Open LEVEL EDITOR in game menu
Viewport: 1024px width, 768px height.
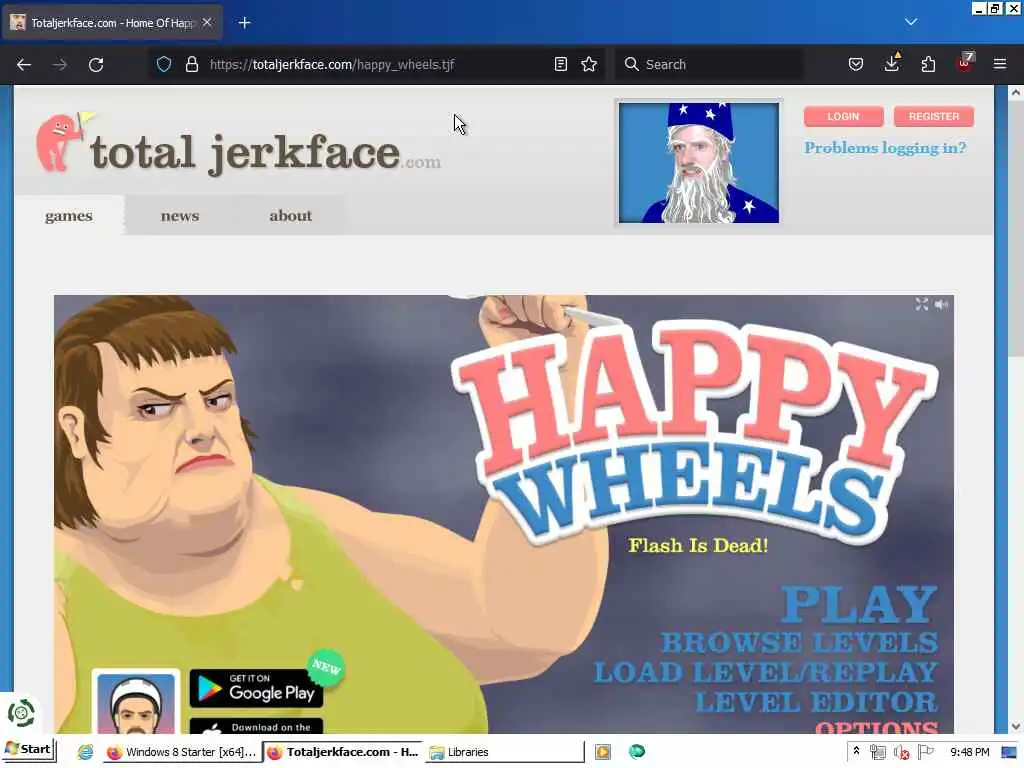point(816,703)
